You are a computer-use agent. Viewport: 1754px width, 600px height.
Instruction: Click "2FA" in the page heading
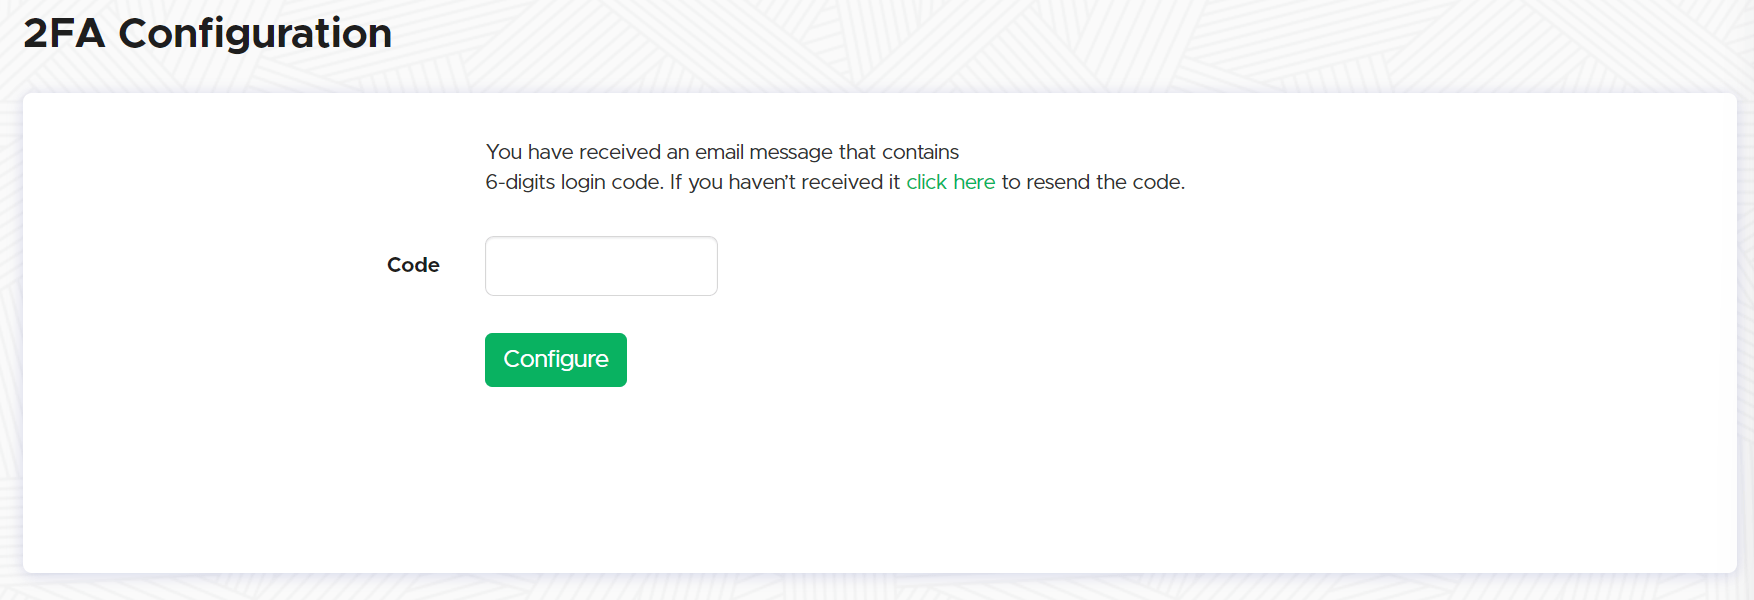pos(64,34)
